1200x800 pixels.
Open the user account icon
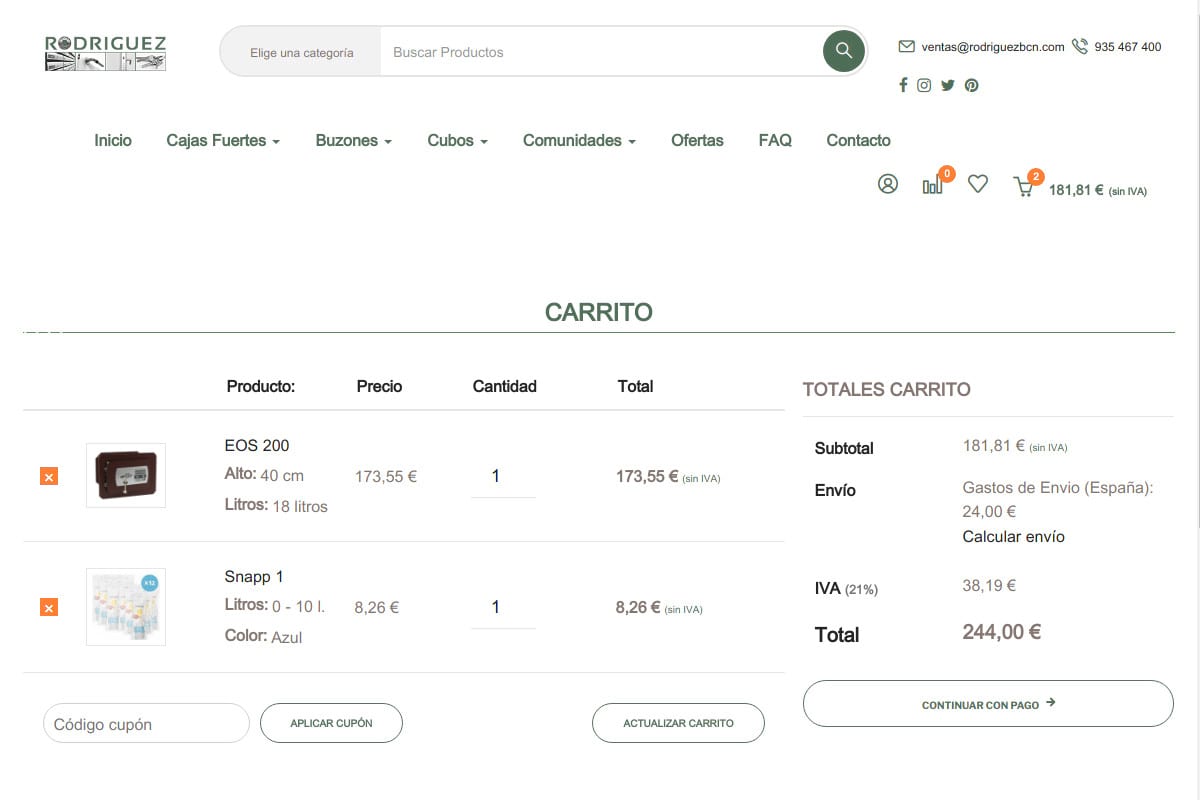pyautogui.click(x=888, y=184)
